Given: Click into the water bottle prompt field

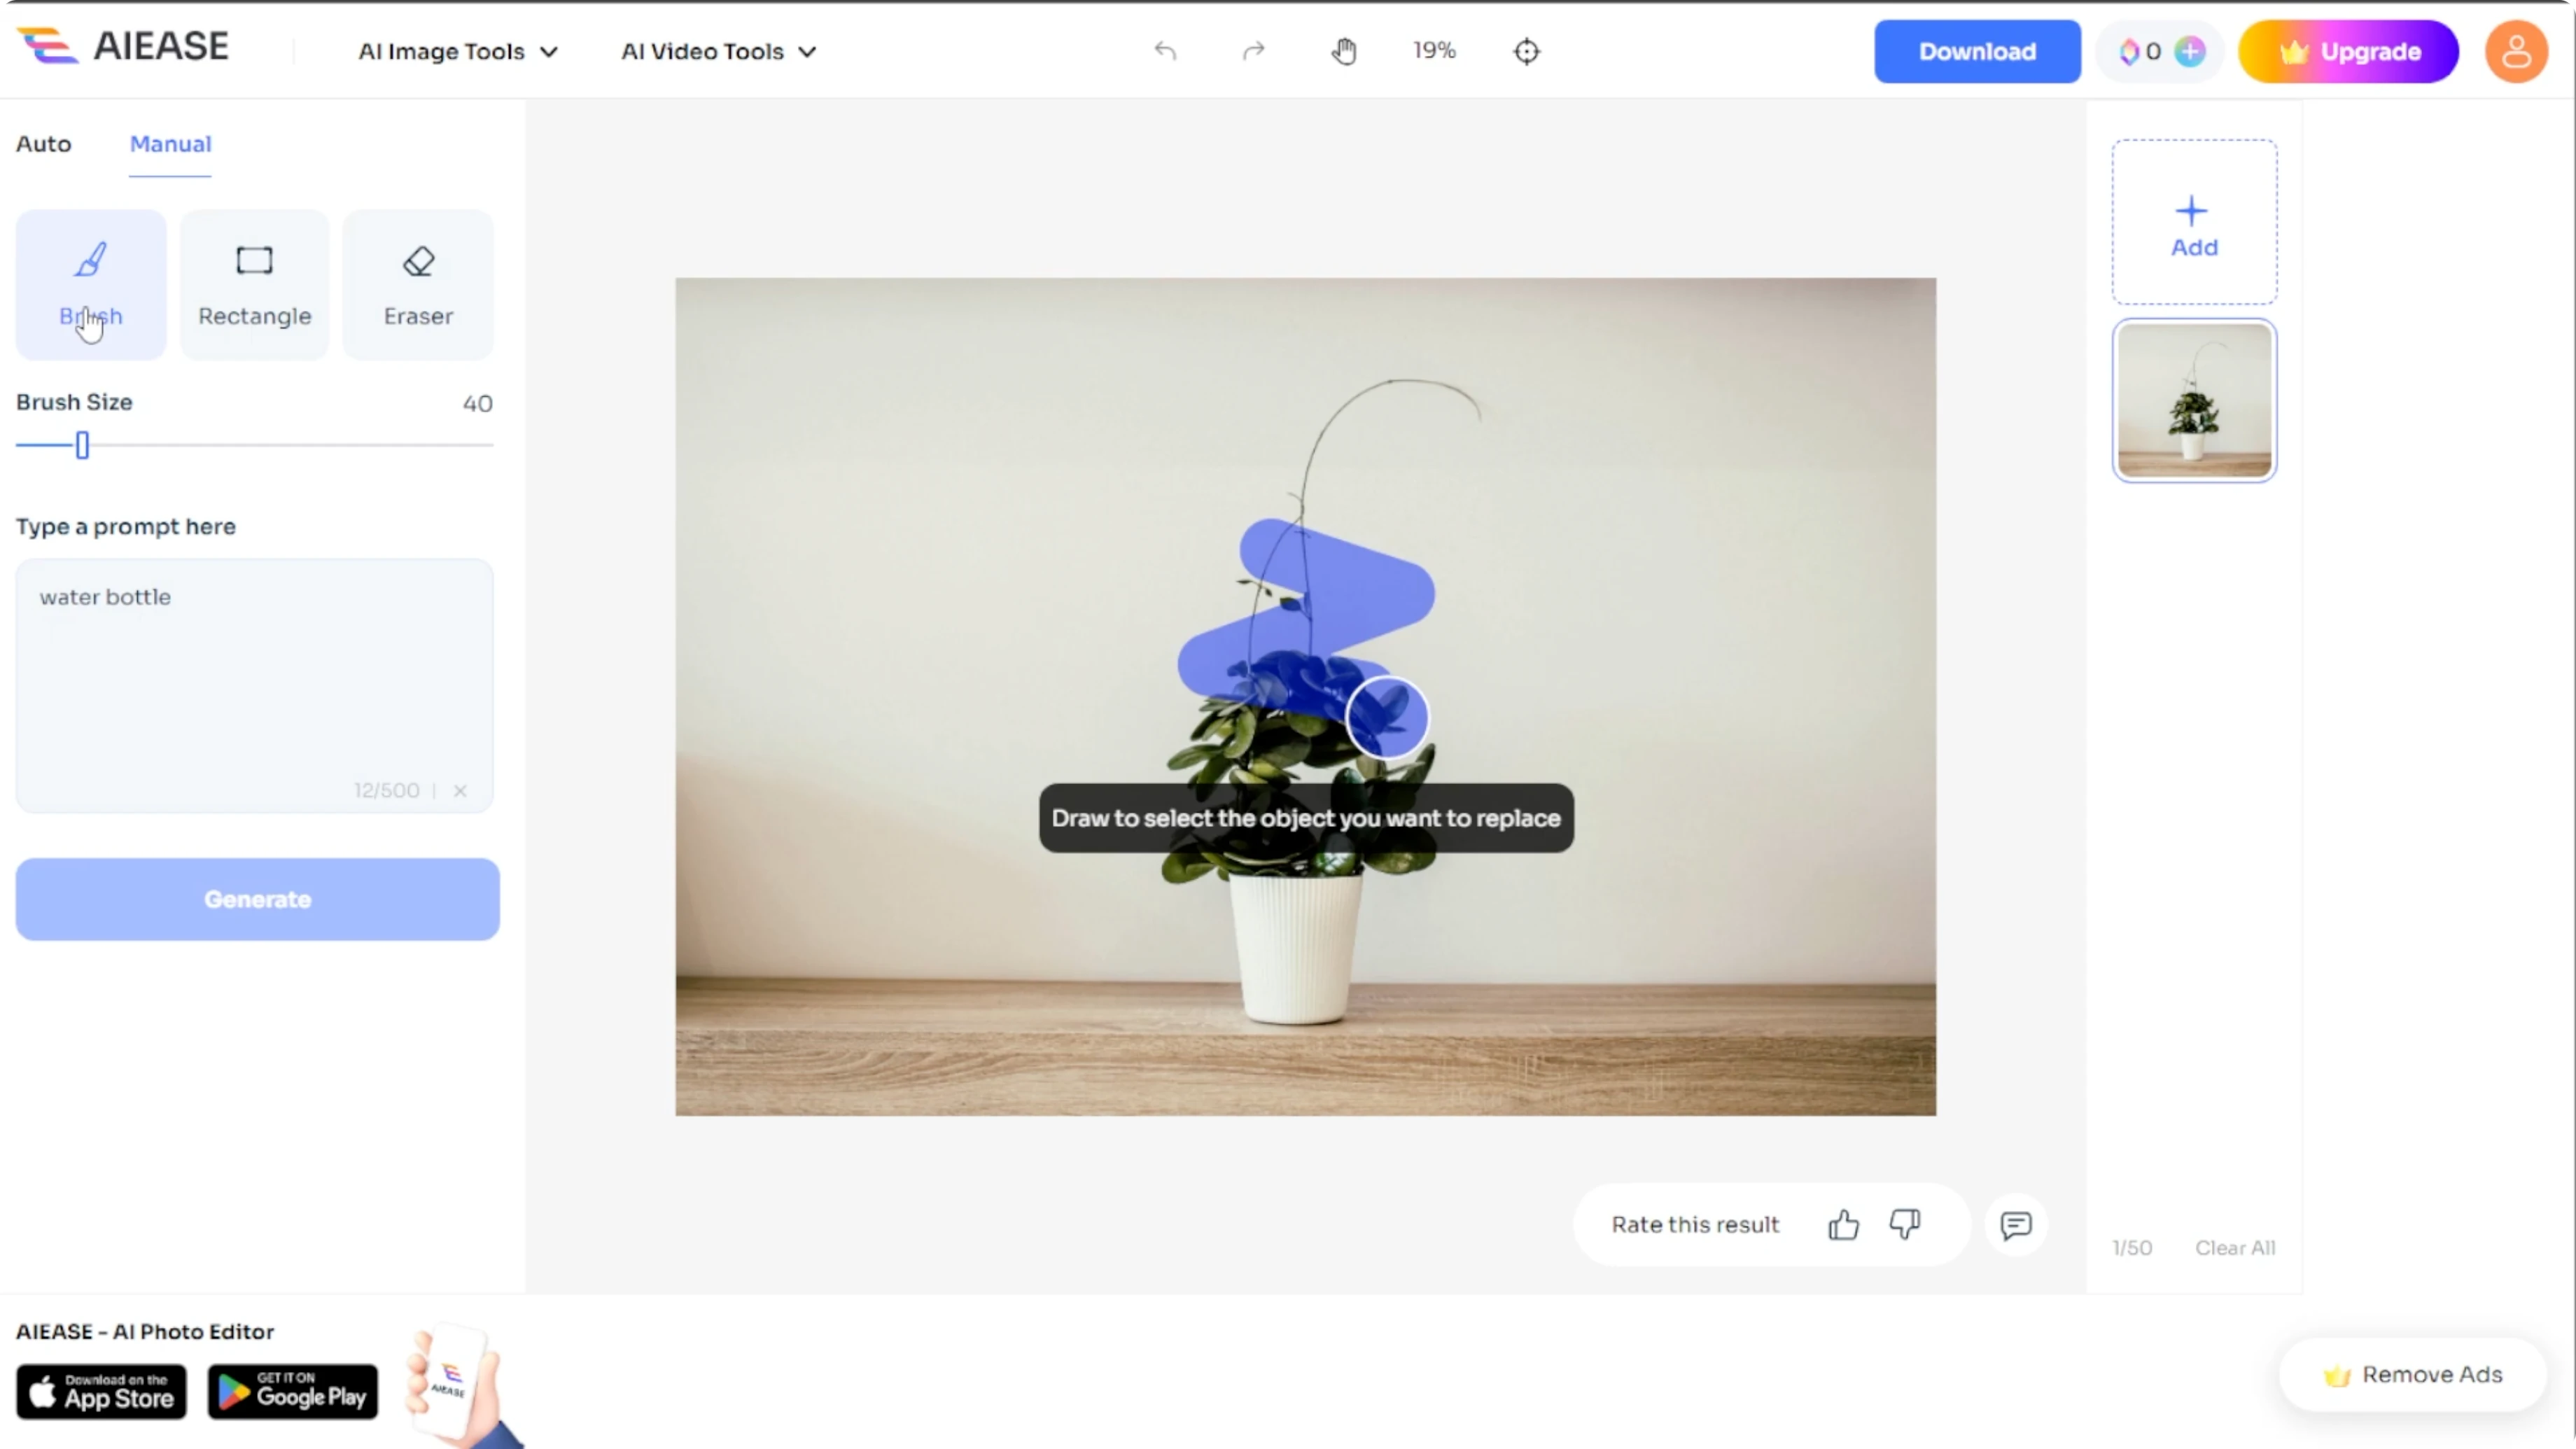Looking at the screenshot, I should (254, 685).
